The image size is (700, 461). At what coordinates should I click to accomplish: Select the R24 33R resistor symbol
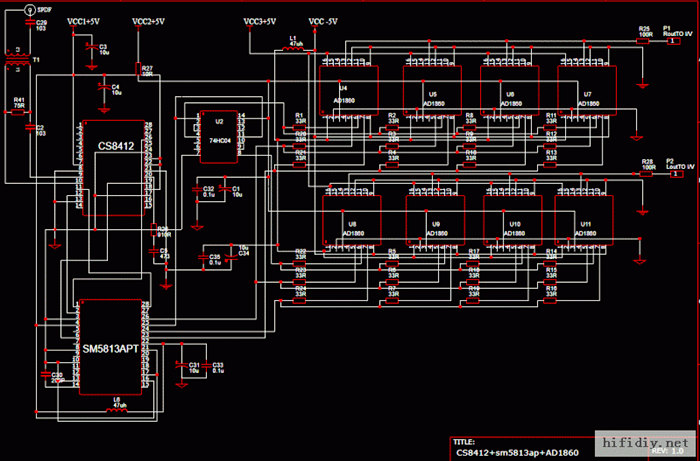pyautogui.click(x=299, y=301)
